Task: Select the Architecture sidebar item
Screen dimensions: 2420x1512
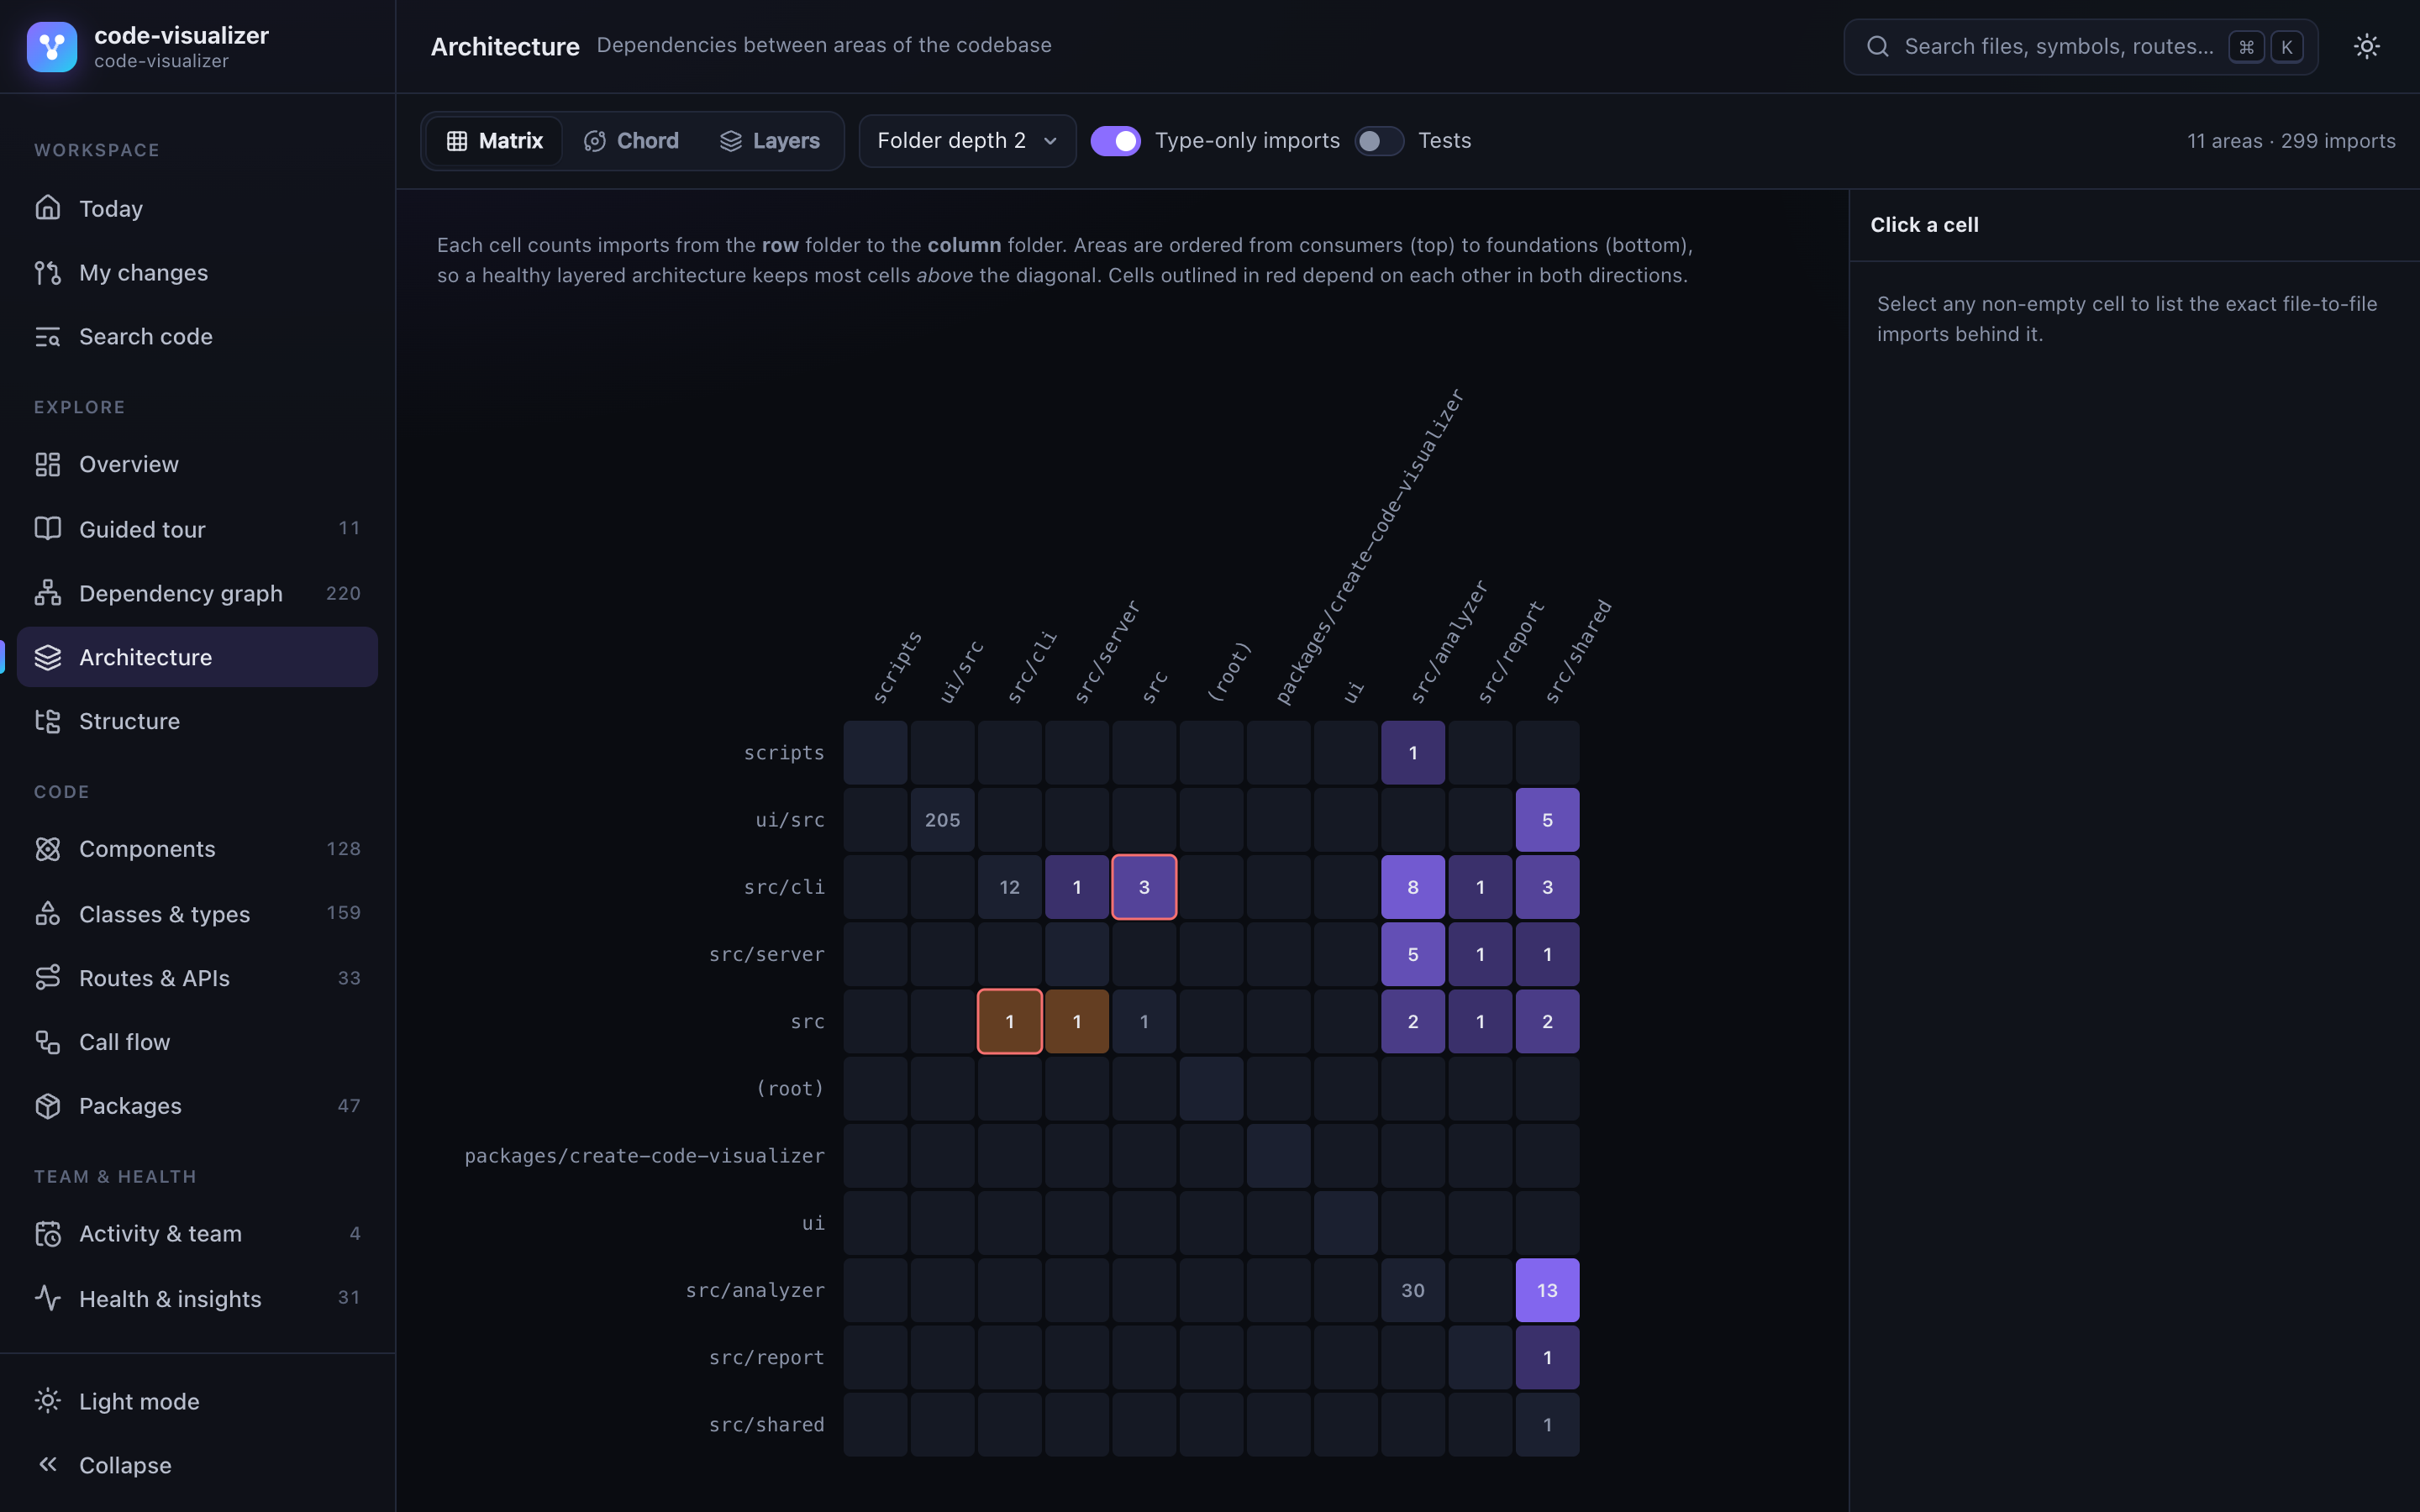Action: tap(197, 657)
